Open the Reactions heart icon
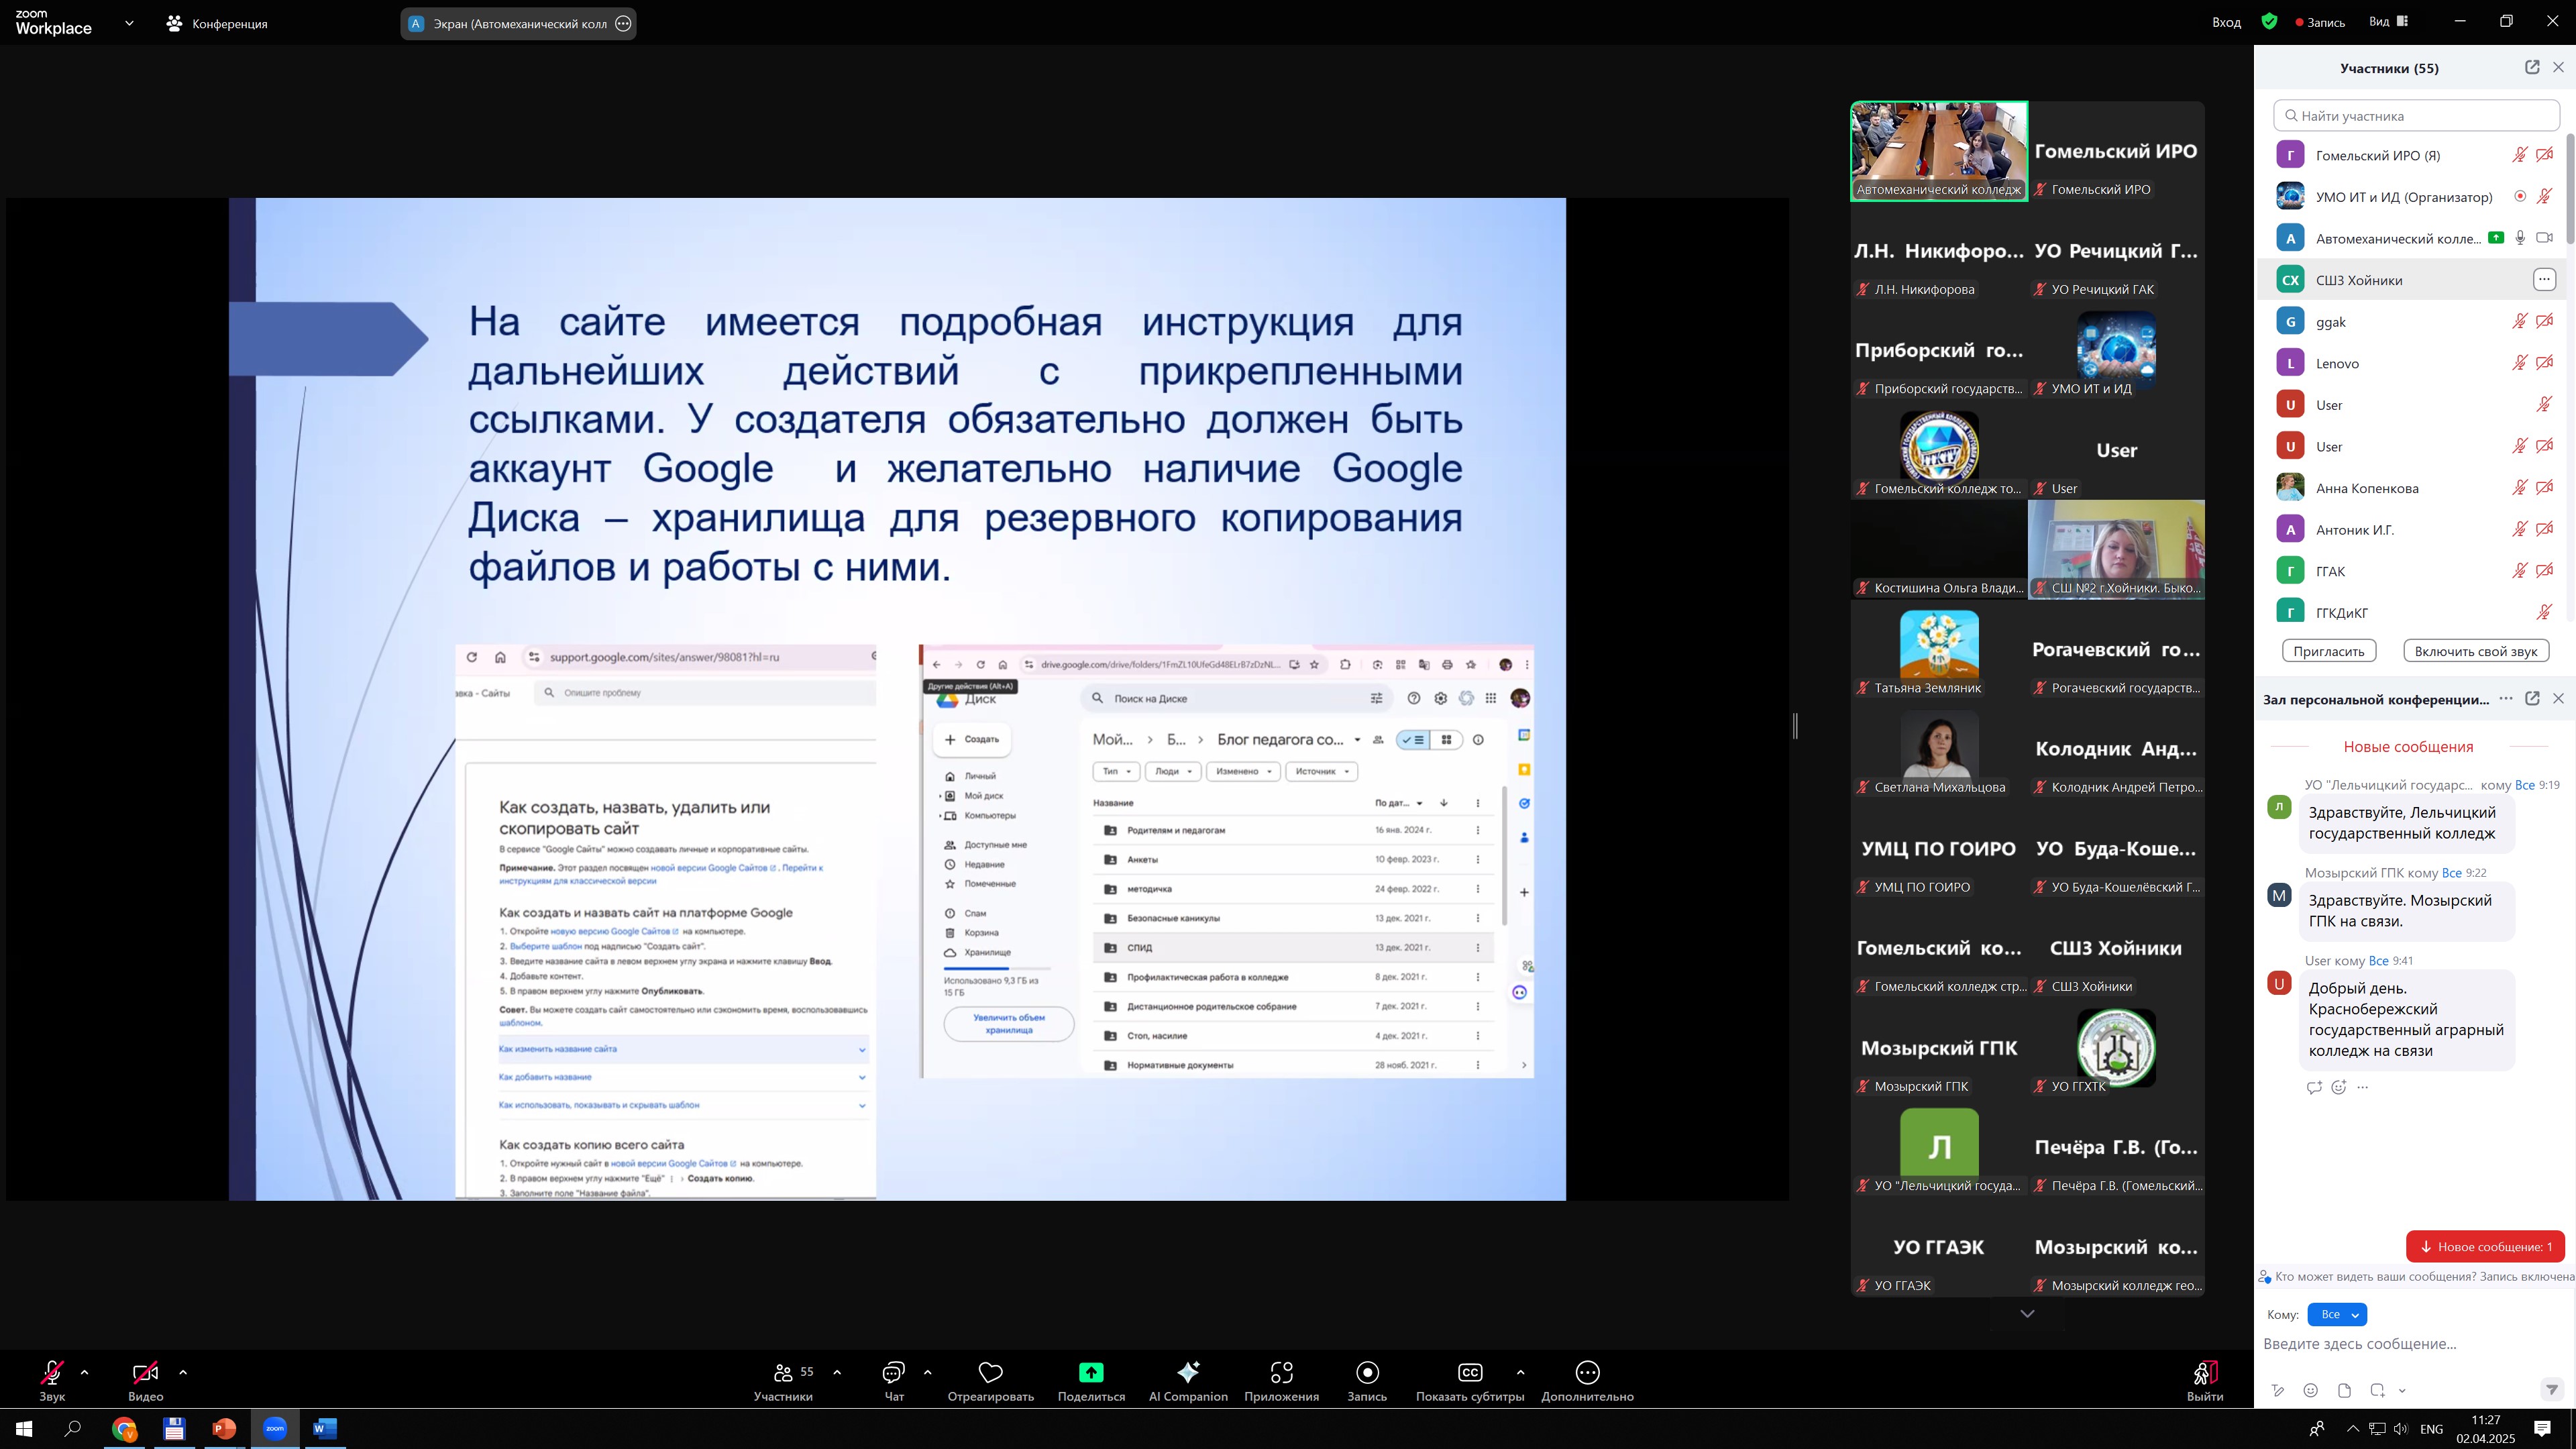The image size is (2576, 1449). click(x=990, y=1373)
